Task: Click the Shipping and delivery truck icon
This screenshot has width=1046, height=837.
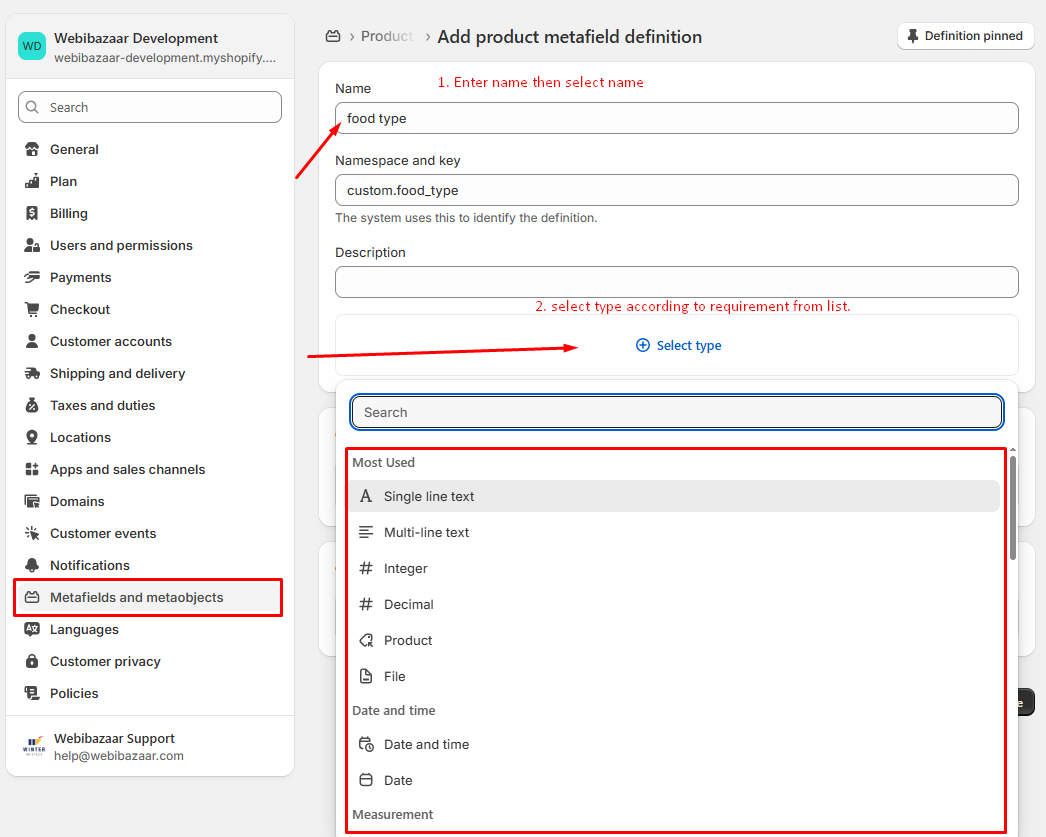Action: pyautogui.click(x=32, y=374)
